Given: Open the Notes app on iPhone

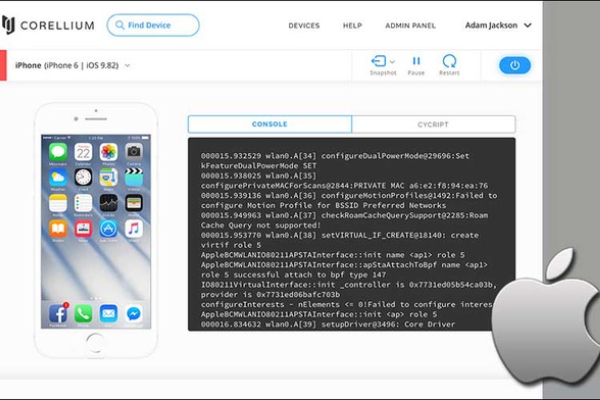Looking at the screenshot, I should [x=58, y=203].
